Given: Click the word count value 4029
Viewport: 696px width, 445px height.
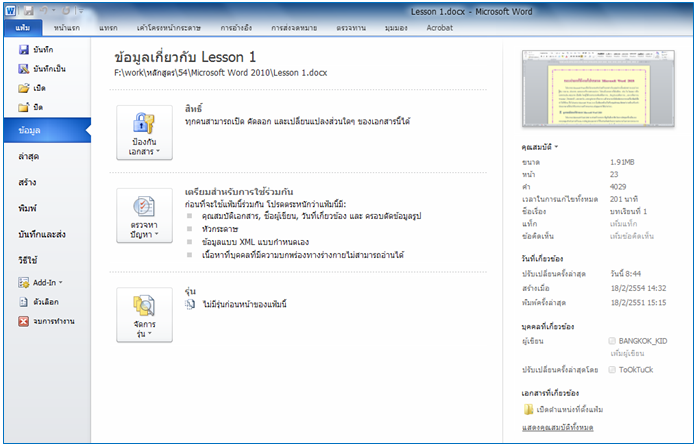Looking at the screenshot, I should tap(618, 187).
